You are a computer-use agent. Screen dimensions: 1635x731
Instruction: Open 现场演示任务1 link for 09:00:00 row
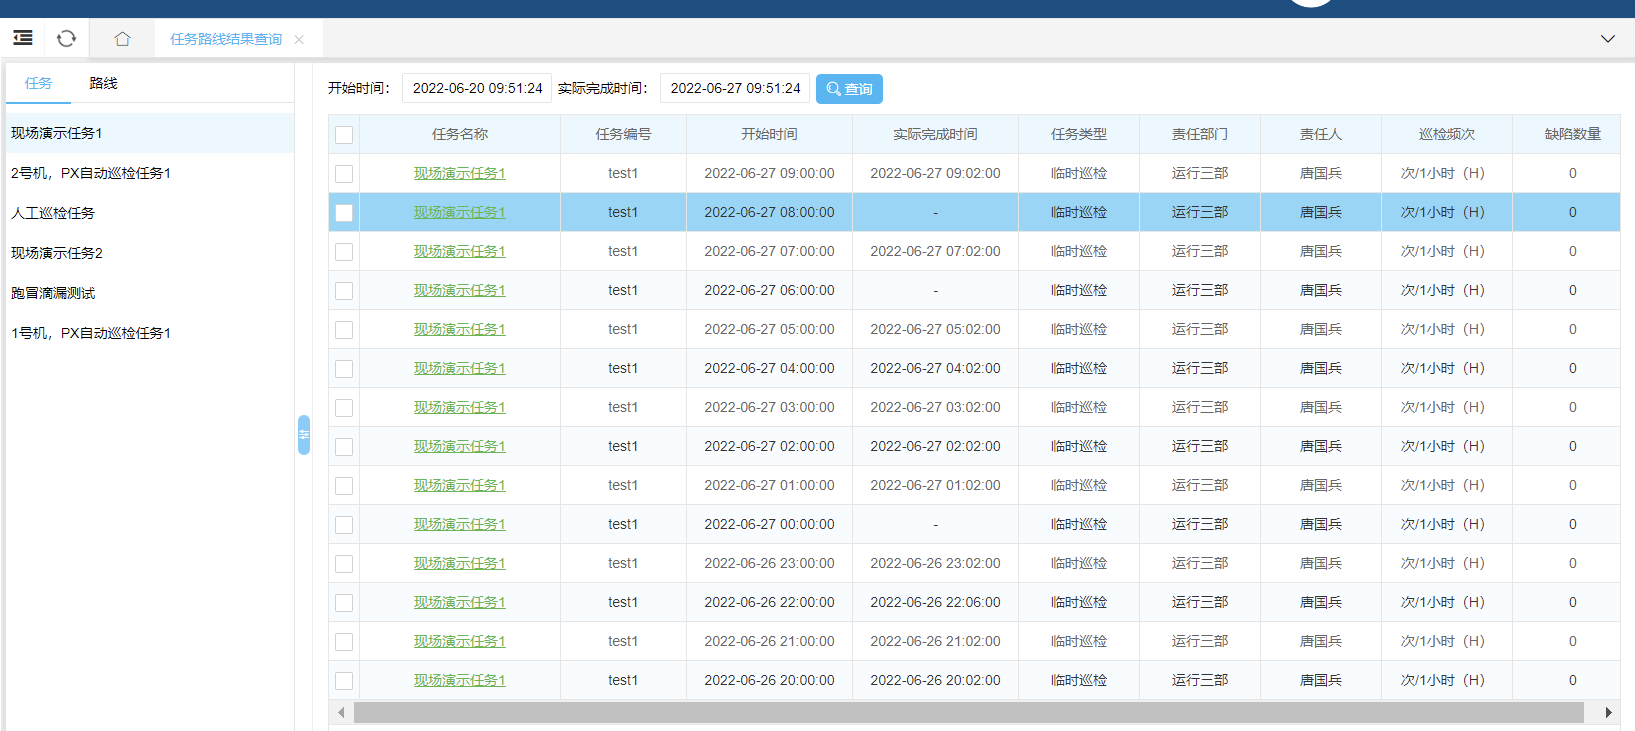(x=460, y=173)
